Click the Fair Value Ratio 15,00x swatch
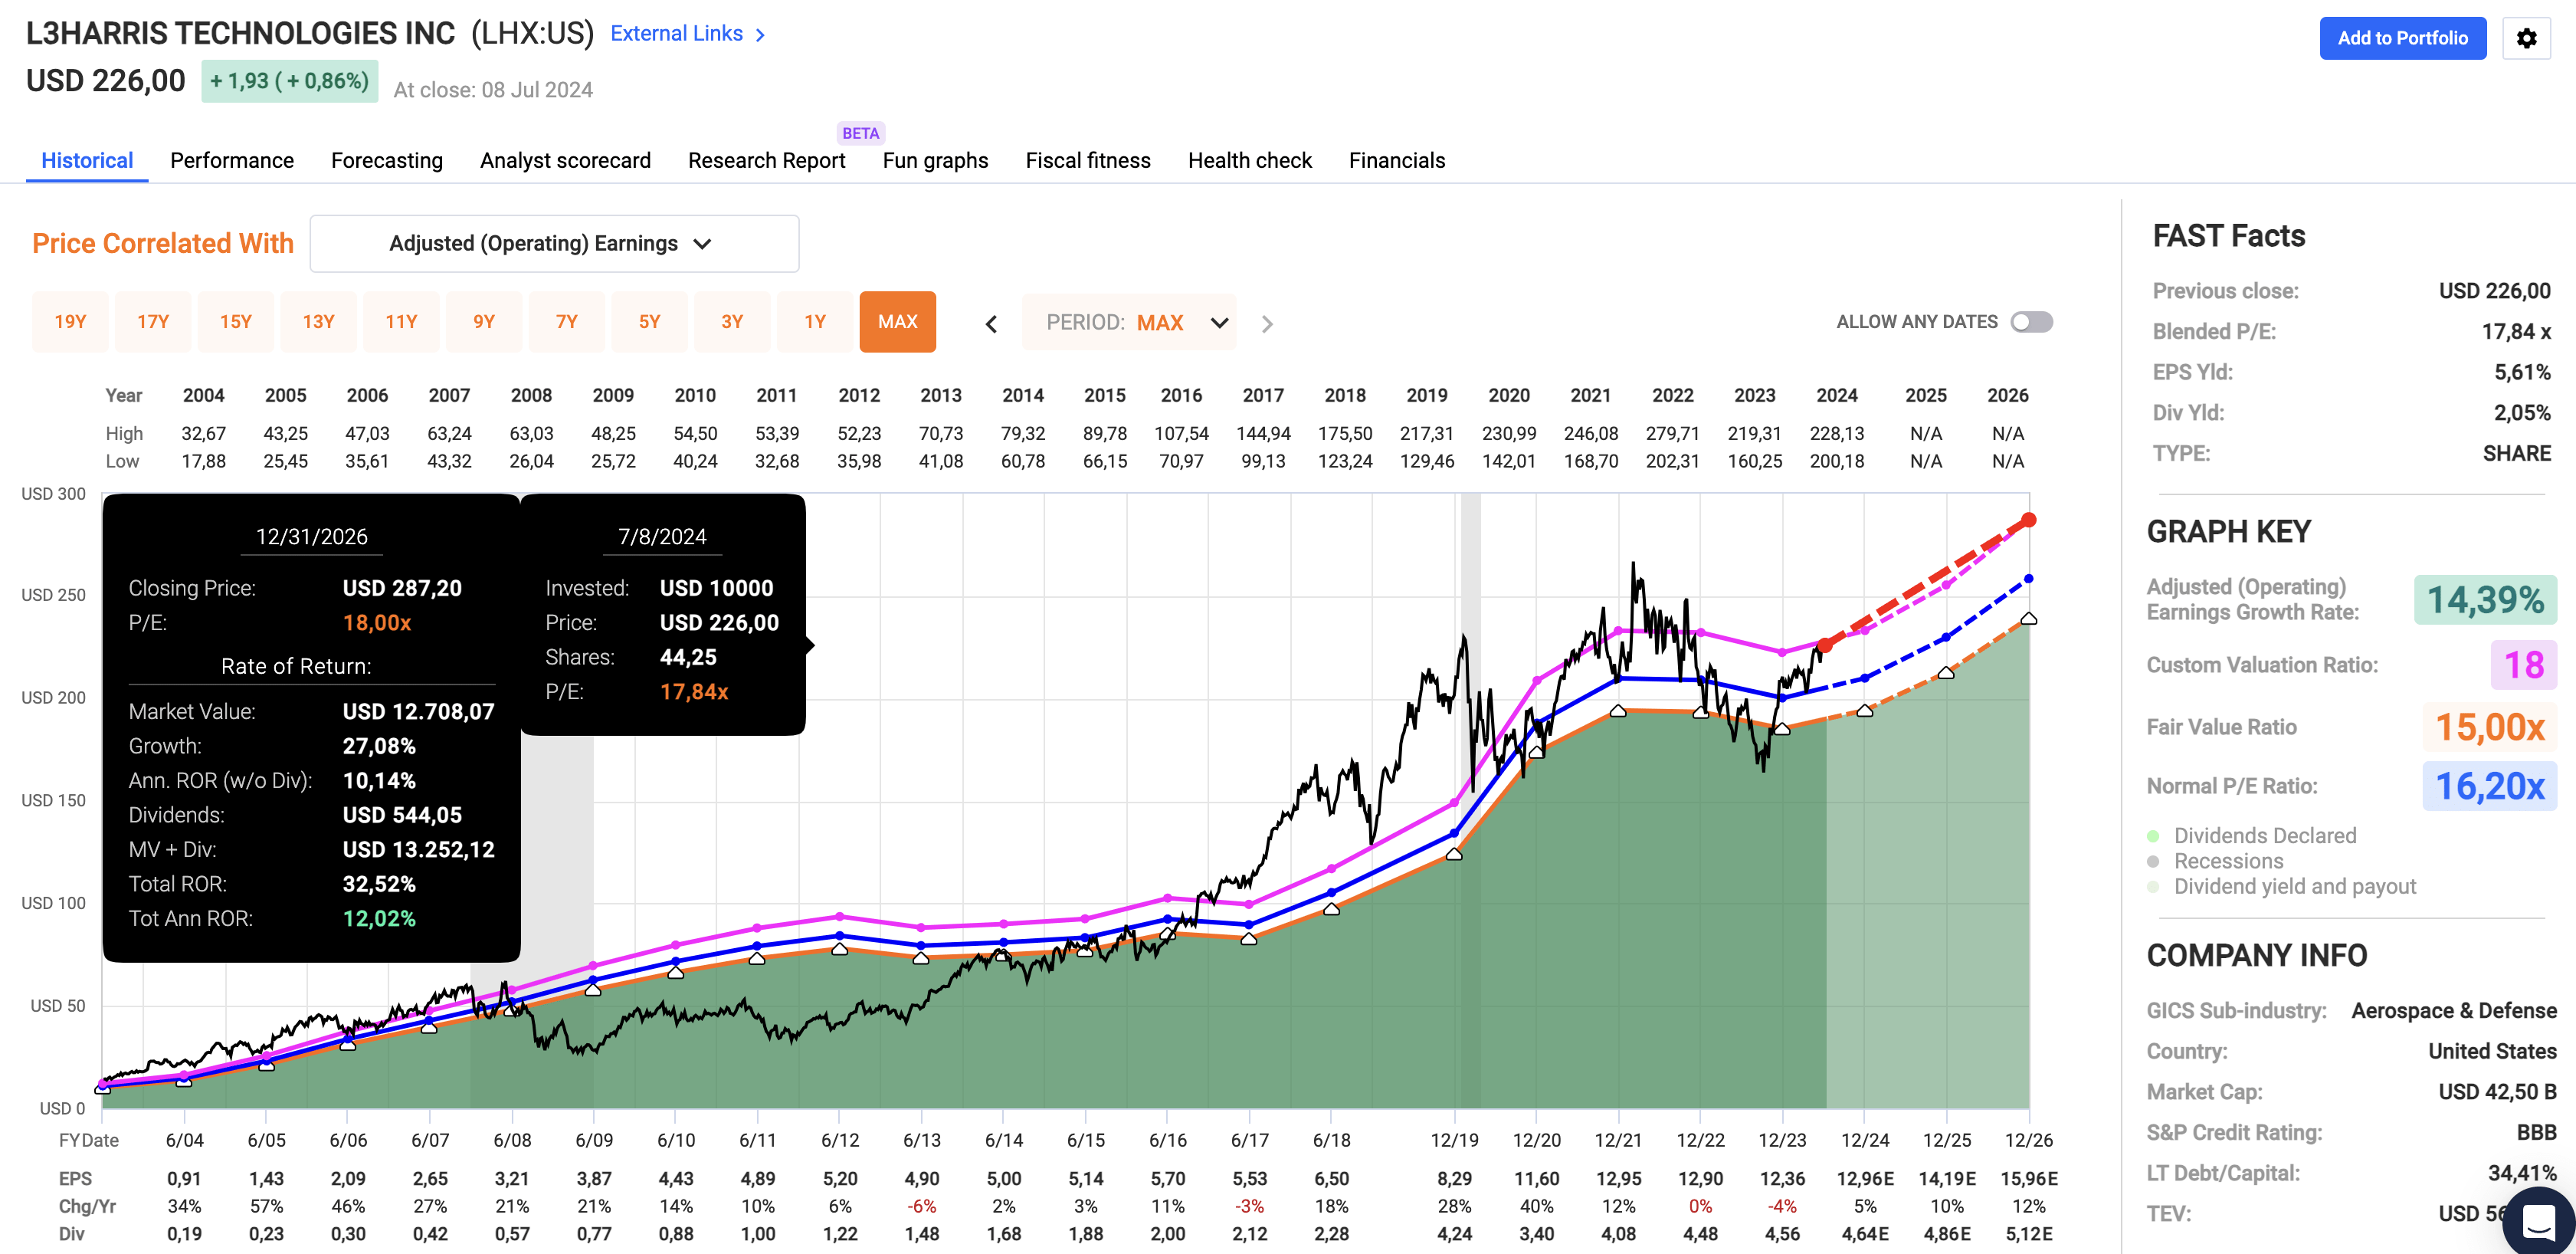The width and height of the screenshot is (2576, 1254). [x=2489, y=727]
